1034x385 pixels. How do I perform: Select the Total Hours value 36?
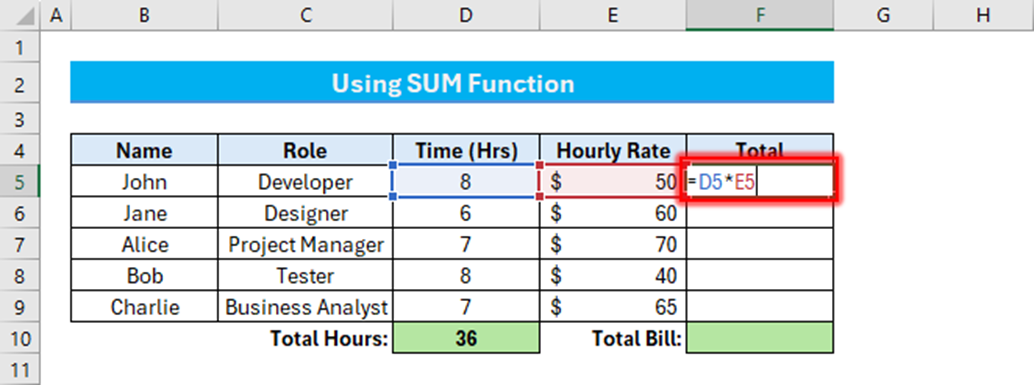click(466, 338)
